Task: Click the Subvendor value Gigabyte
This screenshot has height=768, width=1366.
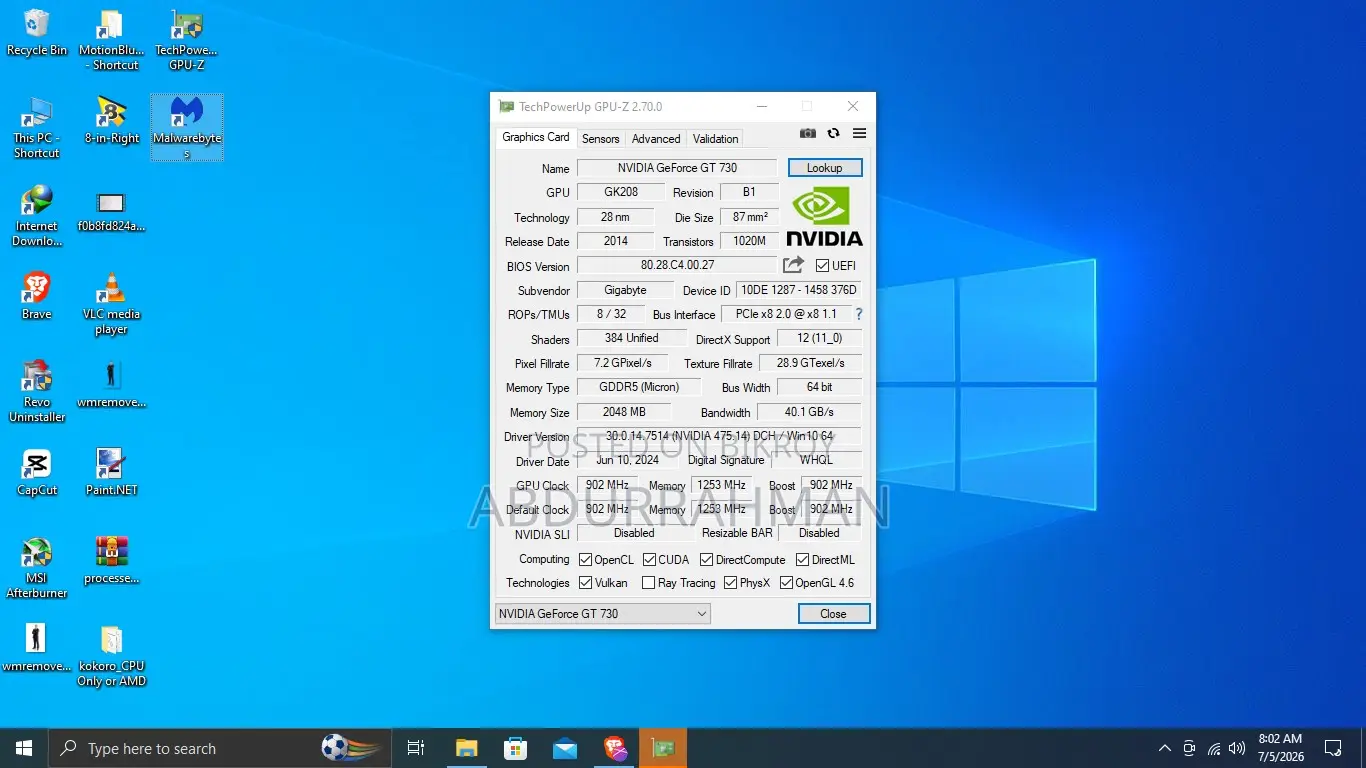Action: pos(626,290)
